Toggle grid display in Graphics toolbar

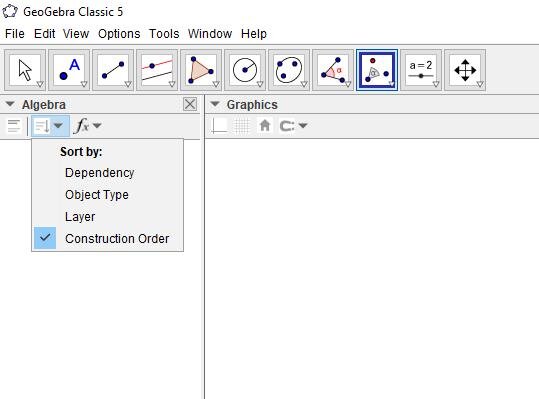[242, 126]
